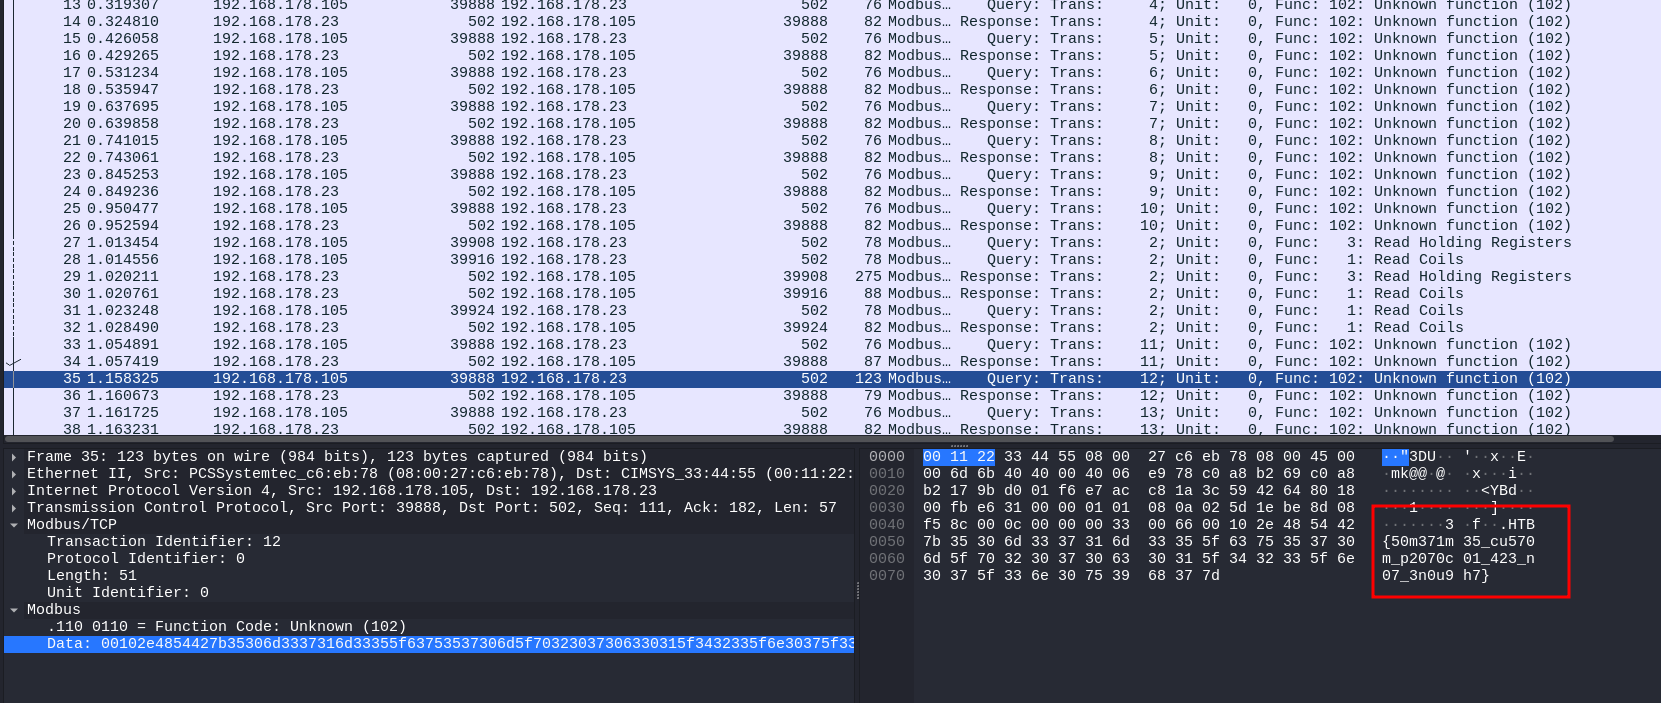Select highlighted packet 35 at 1.158325
Image resolution: width=1661 pixels, height=703 pixels.
pyautogui.click(x=830, y=378)
